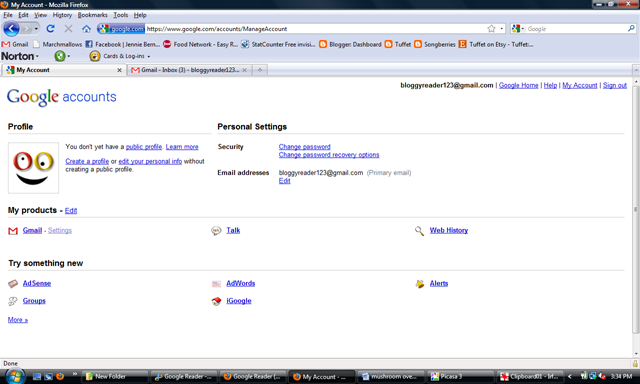Open the Food Network bookmark
640x384 pixels.
(200, 44)
